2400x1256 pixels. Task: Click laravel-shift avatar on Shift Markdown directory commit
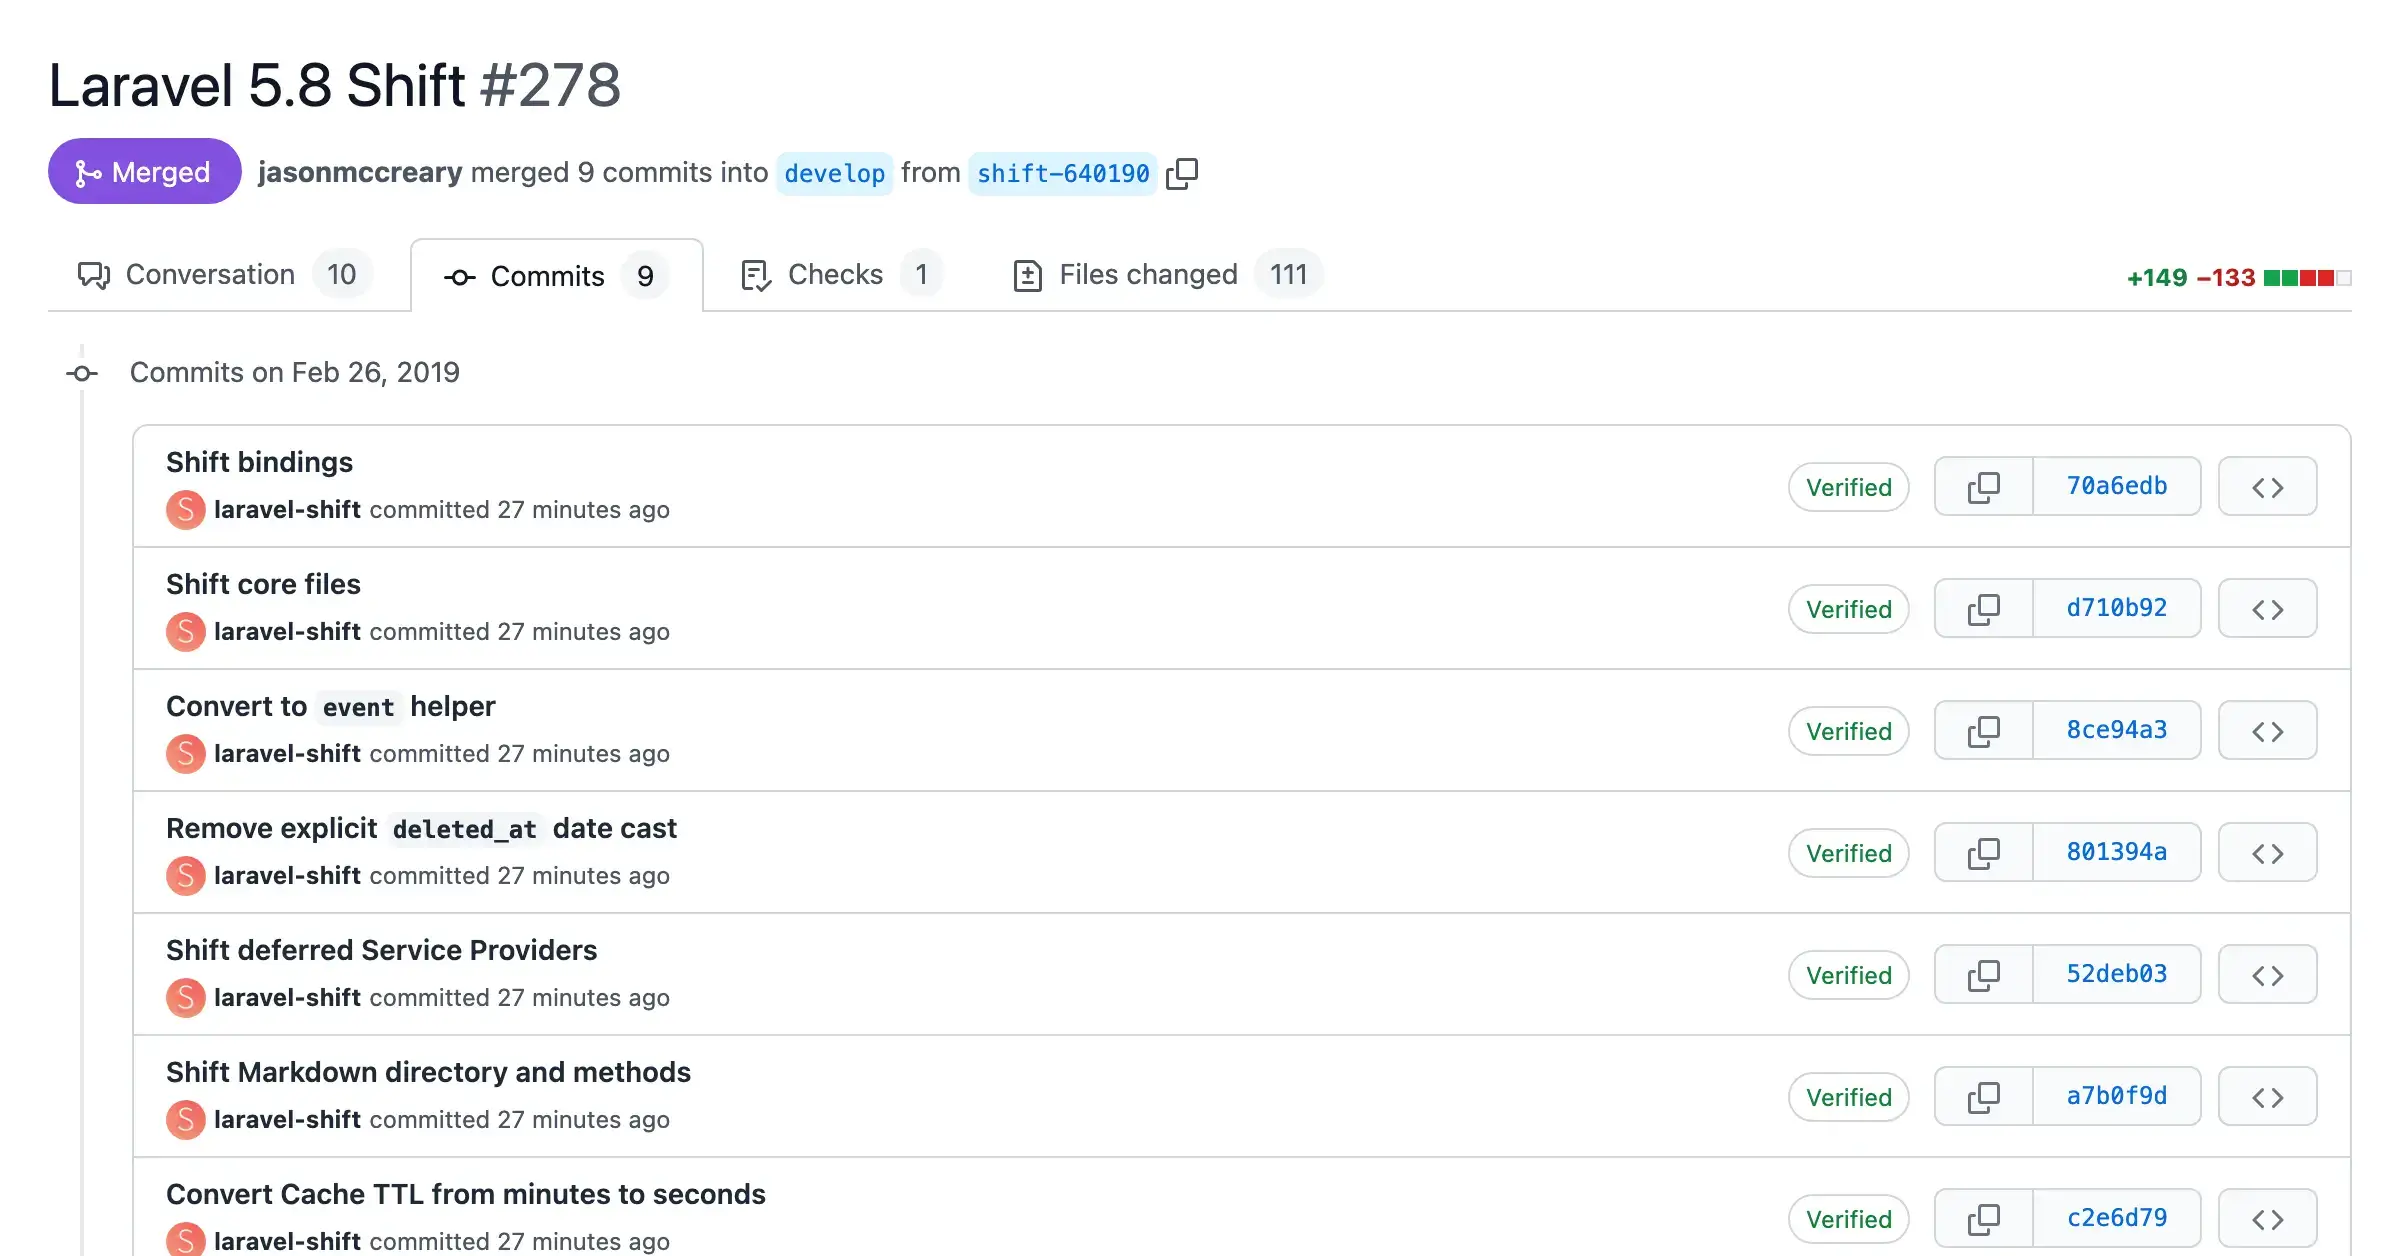185,1120
